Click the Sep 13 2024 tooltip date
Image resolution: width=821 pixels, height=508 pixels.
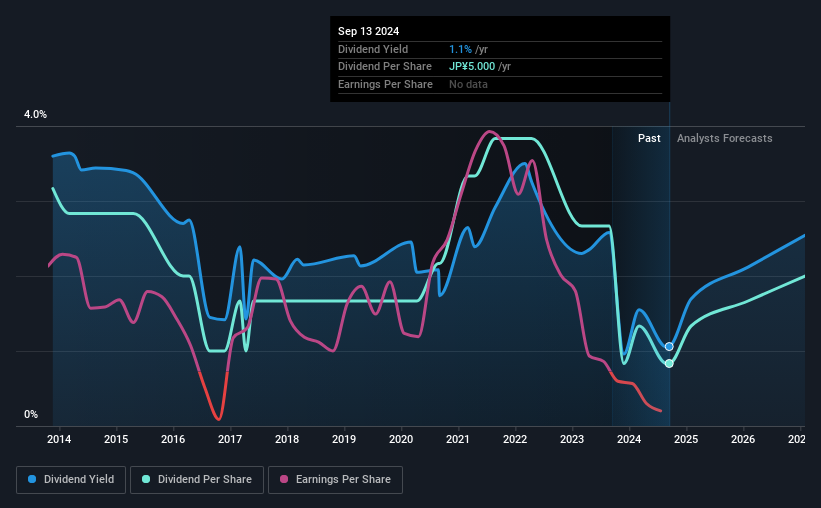point(369,31)
